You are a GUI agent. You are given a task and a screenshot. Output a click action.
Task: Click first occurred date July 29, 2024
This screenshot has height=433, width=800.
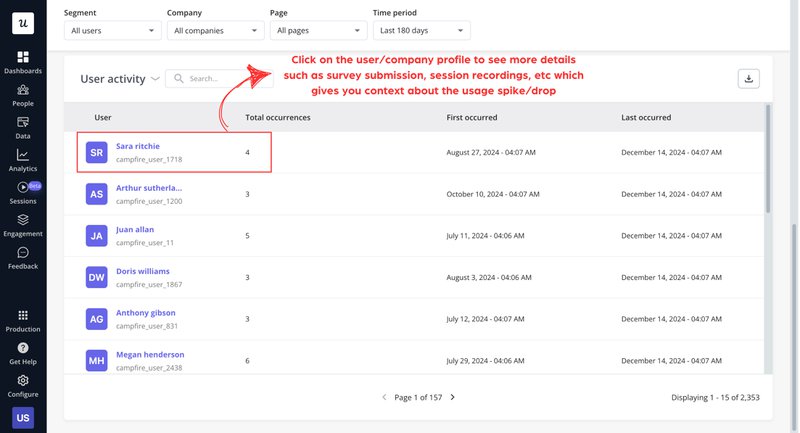click(485, 361)
